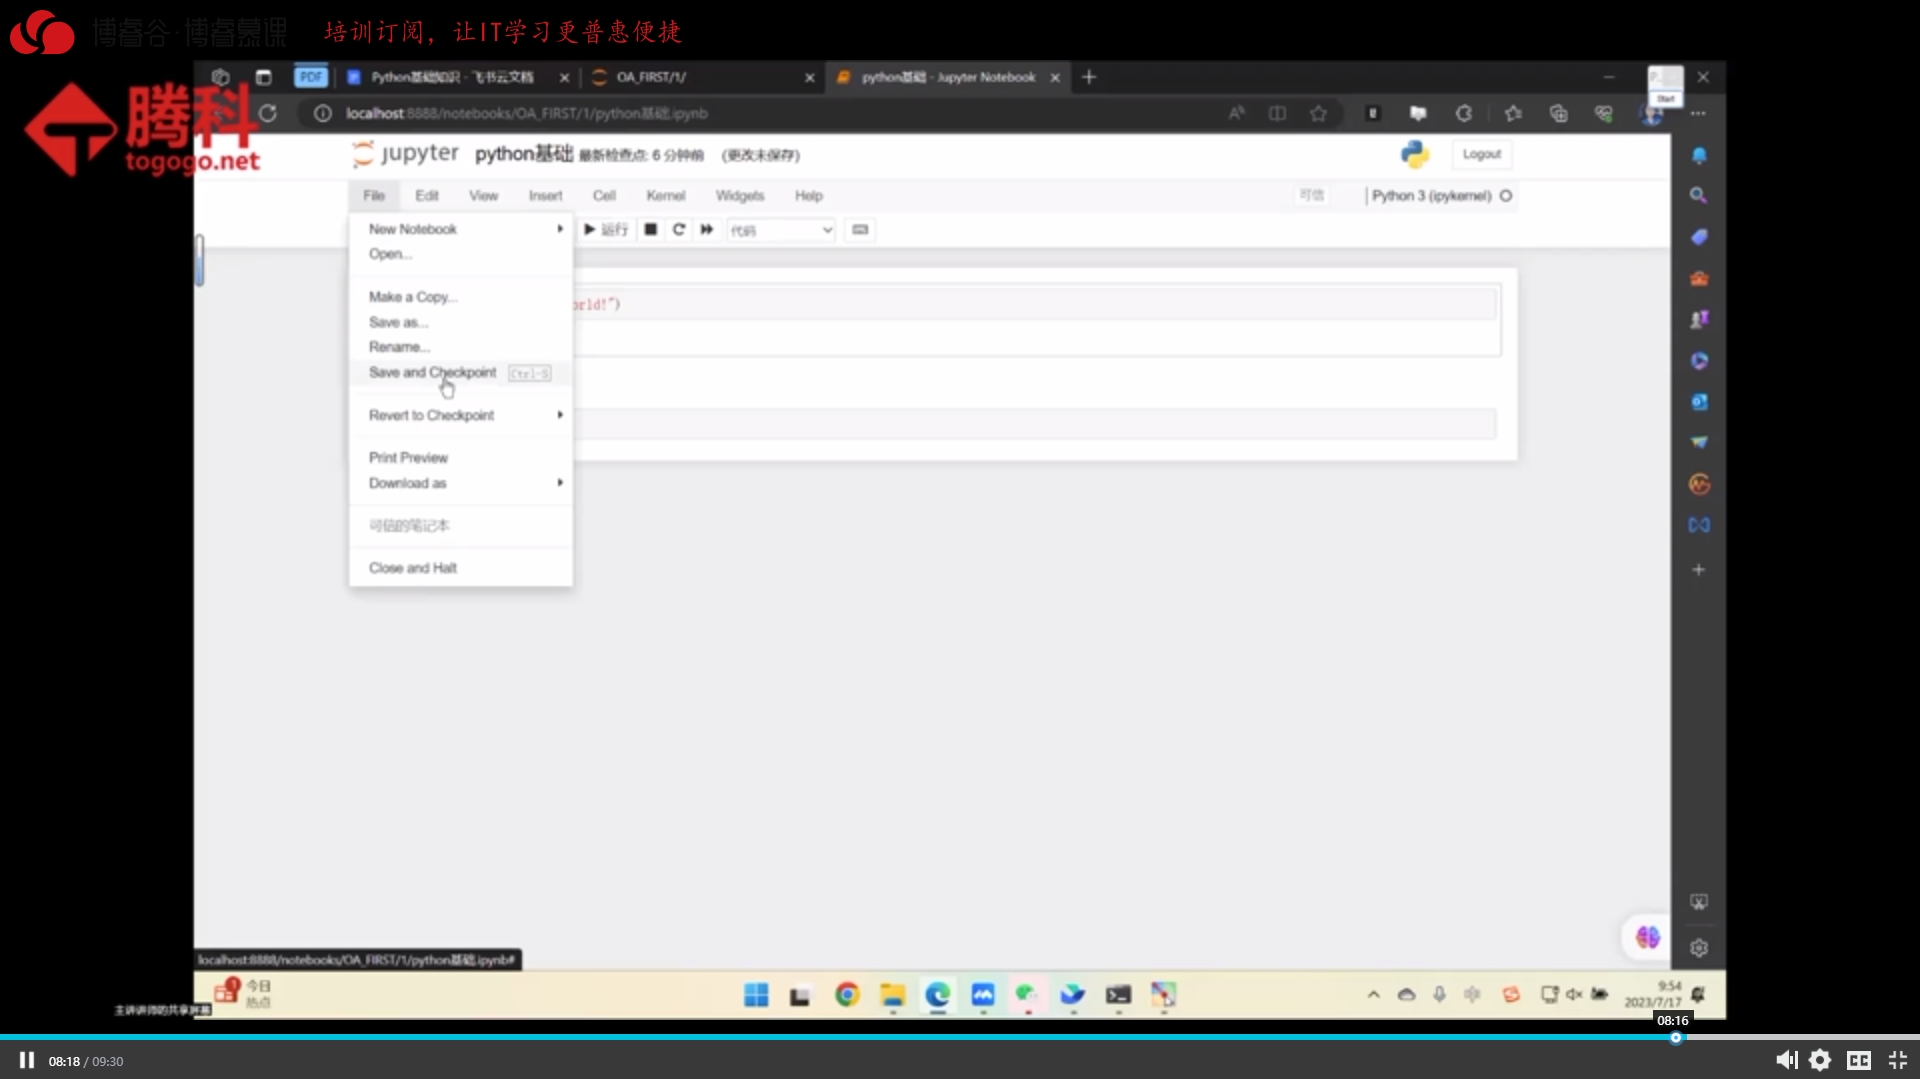Click the split screen icon in address bar
The image size is (1920, 1079).
click(1277, 113)
